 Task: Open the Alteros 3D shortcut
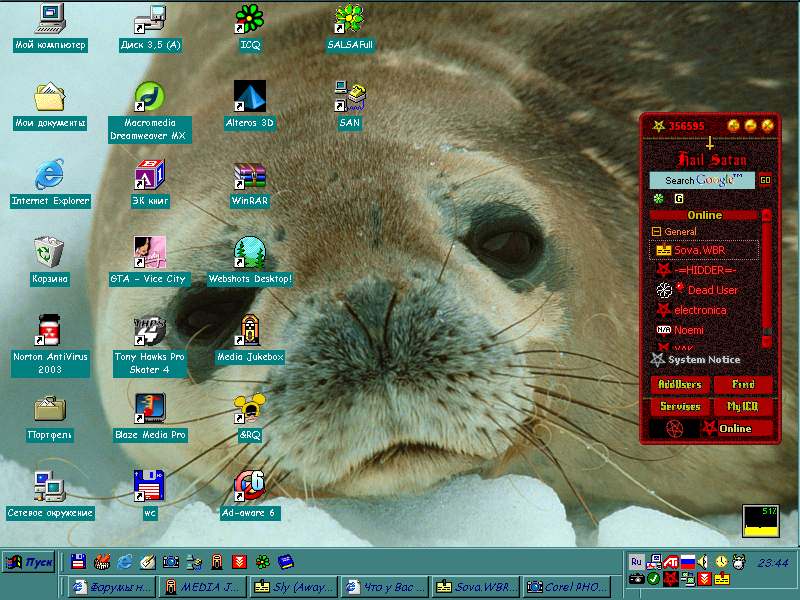click(249, 98)
